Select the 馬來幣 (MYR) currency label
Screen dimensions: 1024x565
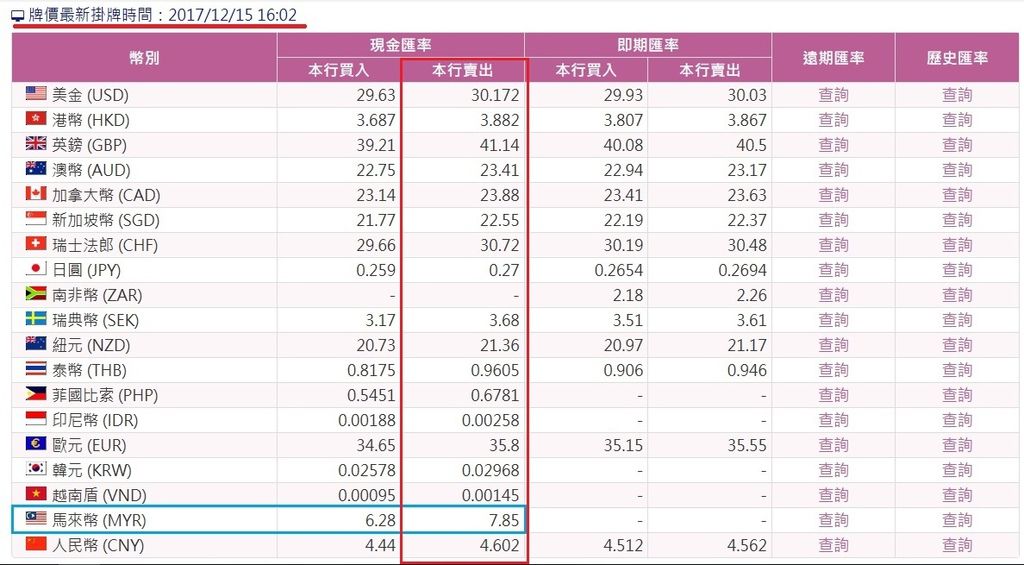point(99,520)
